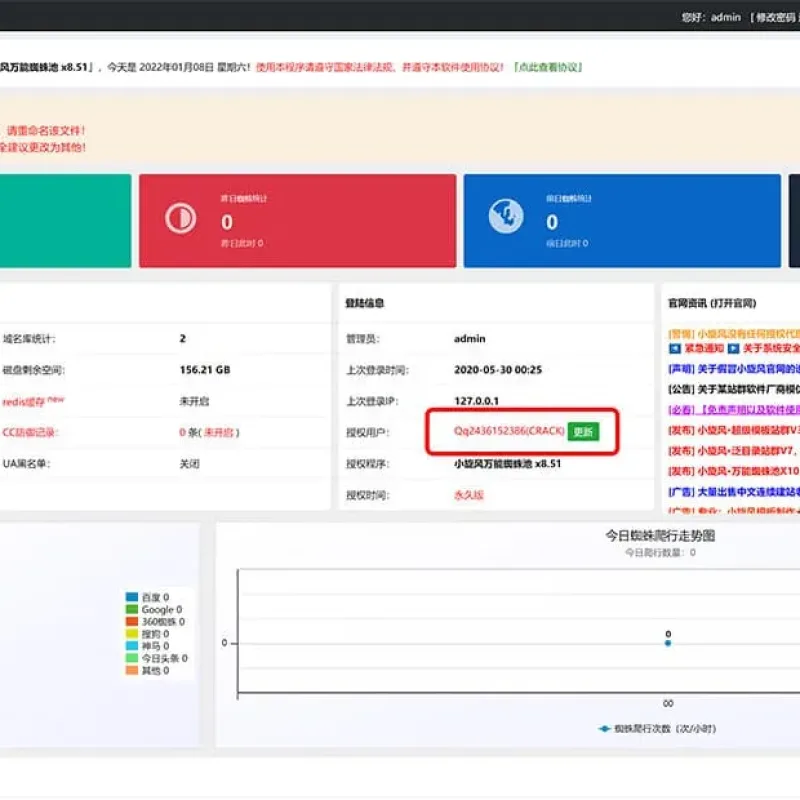Click the green 更新 button beside authorized user
This screenshot has width=800, height=800.
583,432
